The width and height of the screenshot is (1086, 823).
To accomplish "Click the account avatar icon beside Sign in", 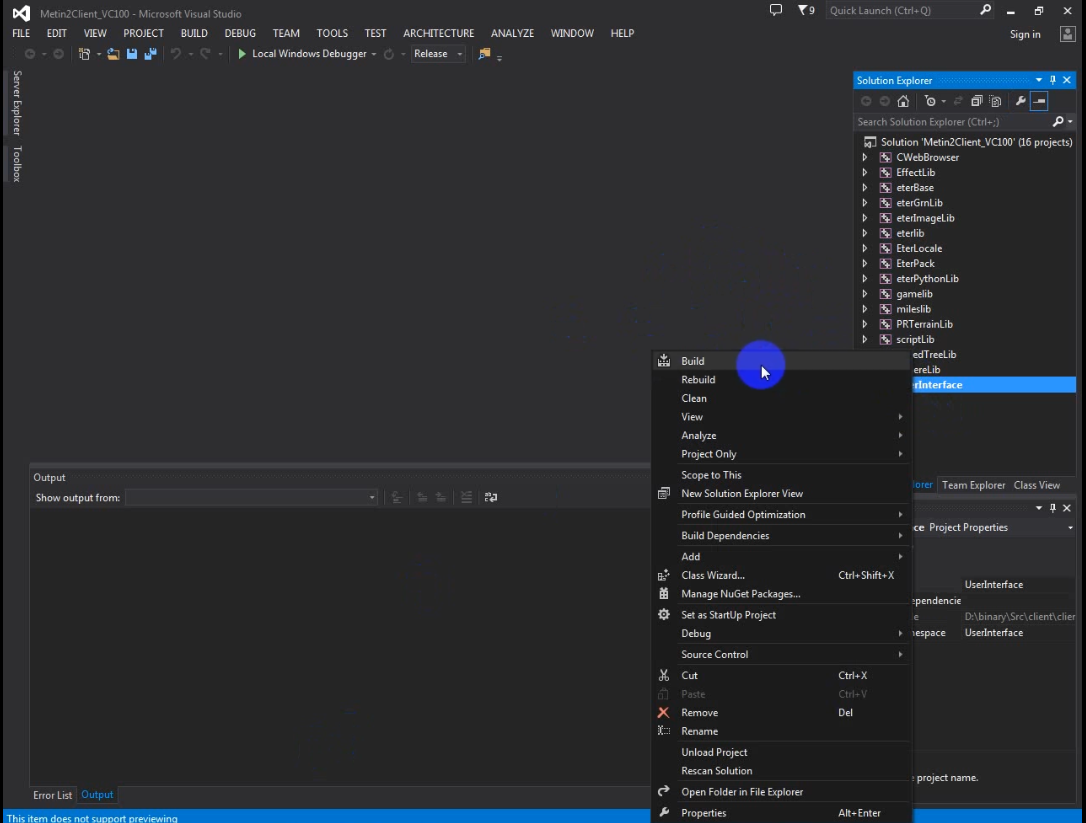I will [1067, 34].
